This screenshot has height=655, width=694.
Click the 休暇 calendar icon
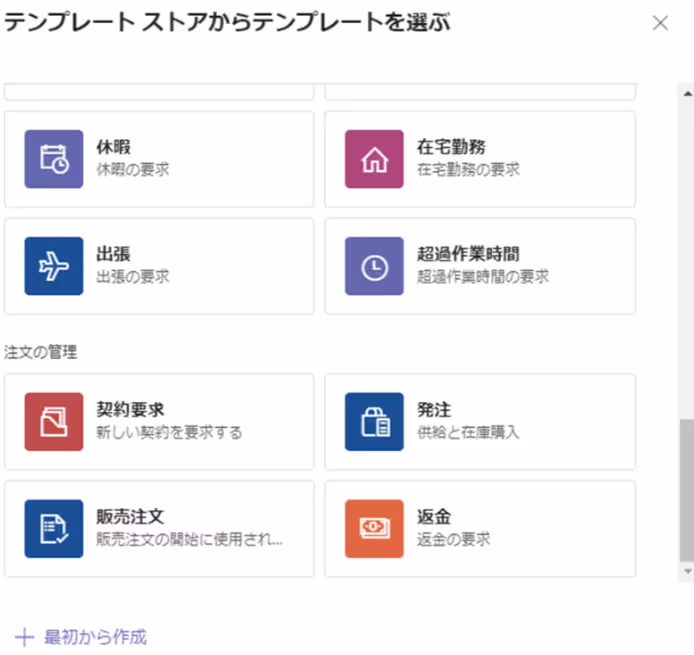tap(54, 159)
